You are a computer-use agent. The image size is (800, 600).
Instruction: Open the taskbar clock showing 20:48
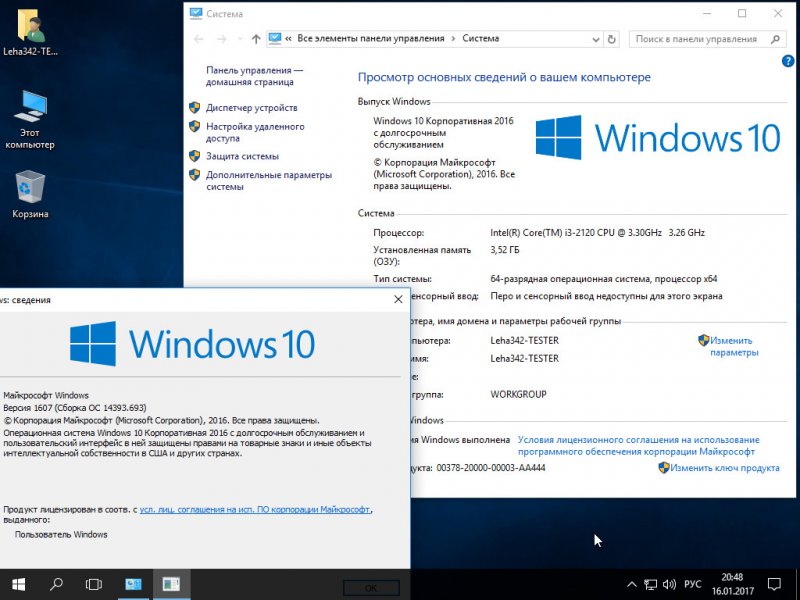point(733,585)
